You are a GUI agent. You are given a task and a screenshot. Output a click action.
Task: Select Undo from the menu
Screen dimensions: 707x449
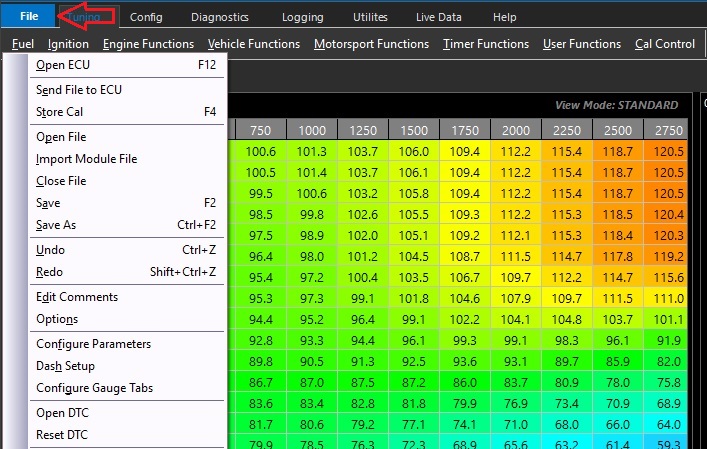(x=50, y=250)
